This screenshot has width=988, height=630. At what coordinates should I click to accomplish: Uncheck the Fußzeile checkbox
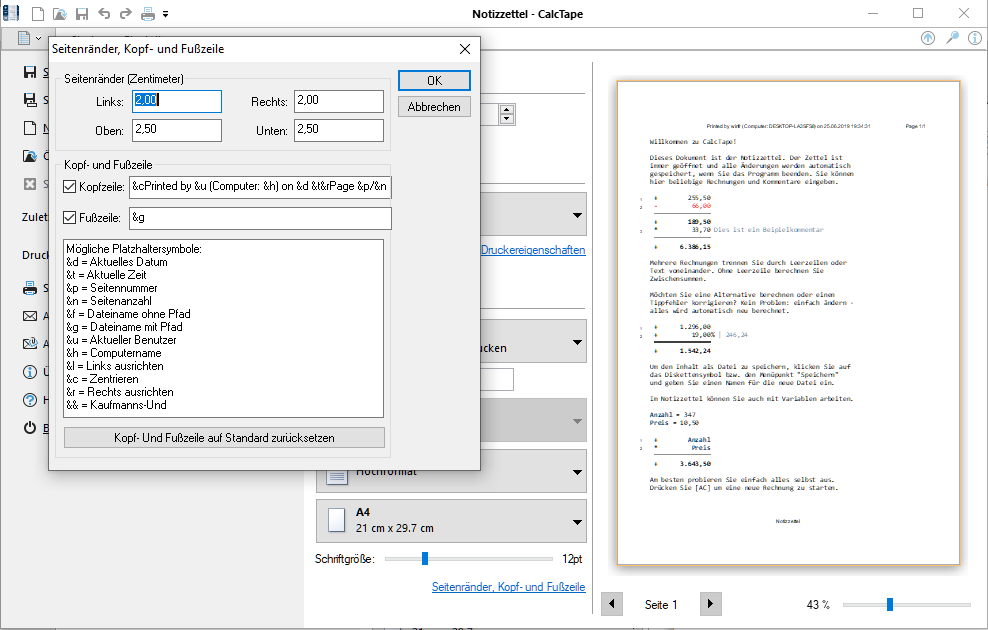point(69,218)
